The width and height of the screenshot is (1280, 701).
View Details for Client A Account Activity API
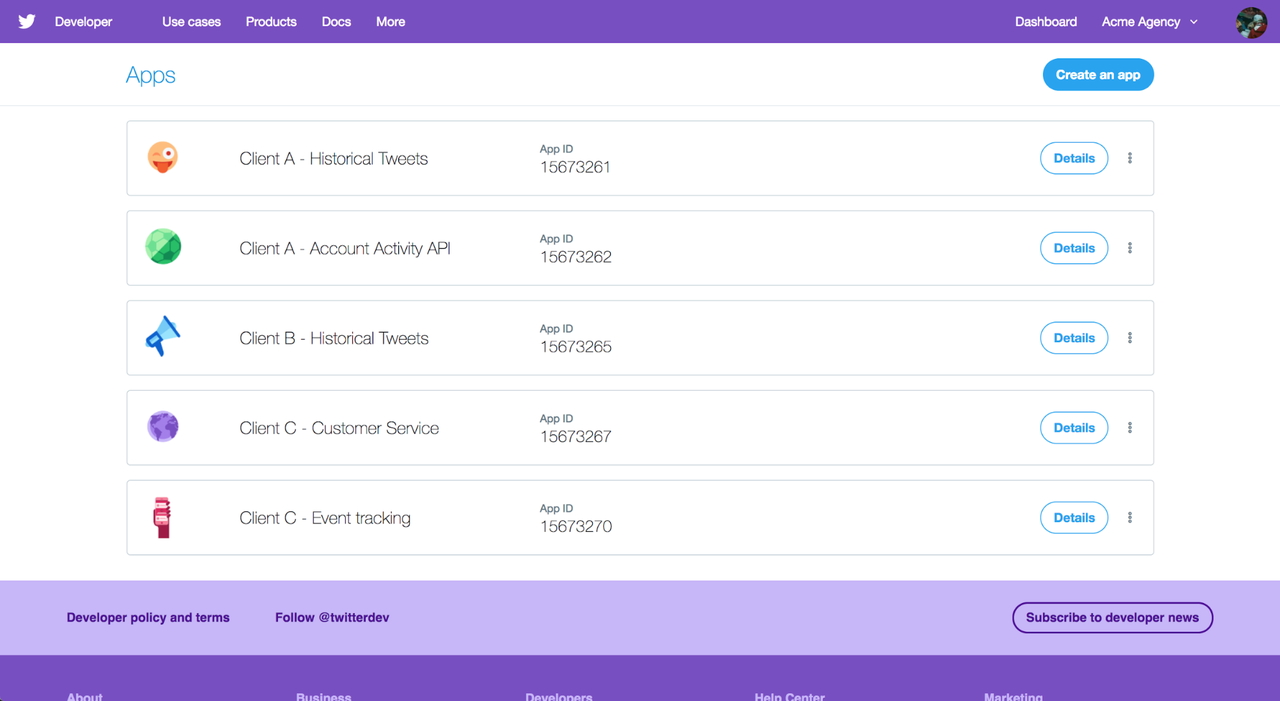(x=1074, y=248)
